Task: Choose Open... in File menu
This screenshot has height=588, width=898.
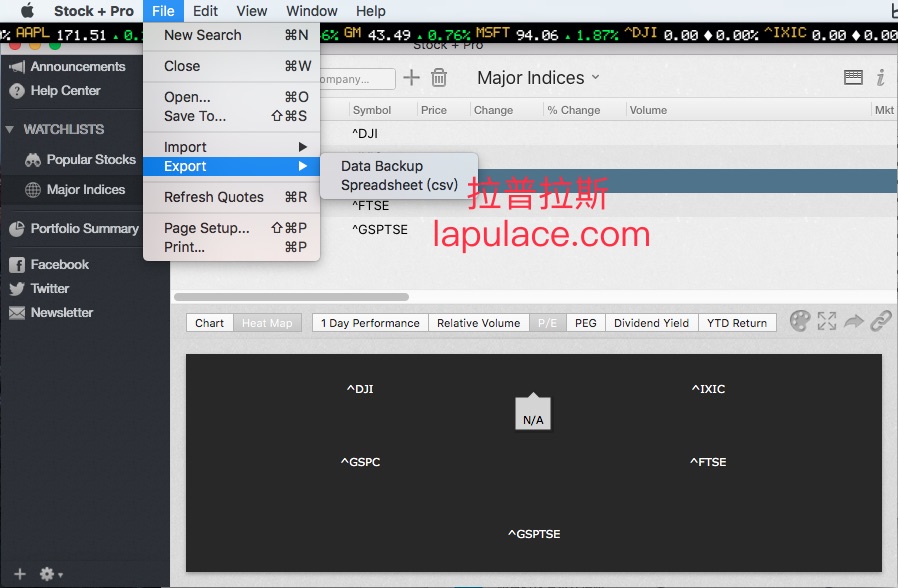Action: 231,97
